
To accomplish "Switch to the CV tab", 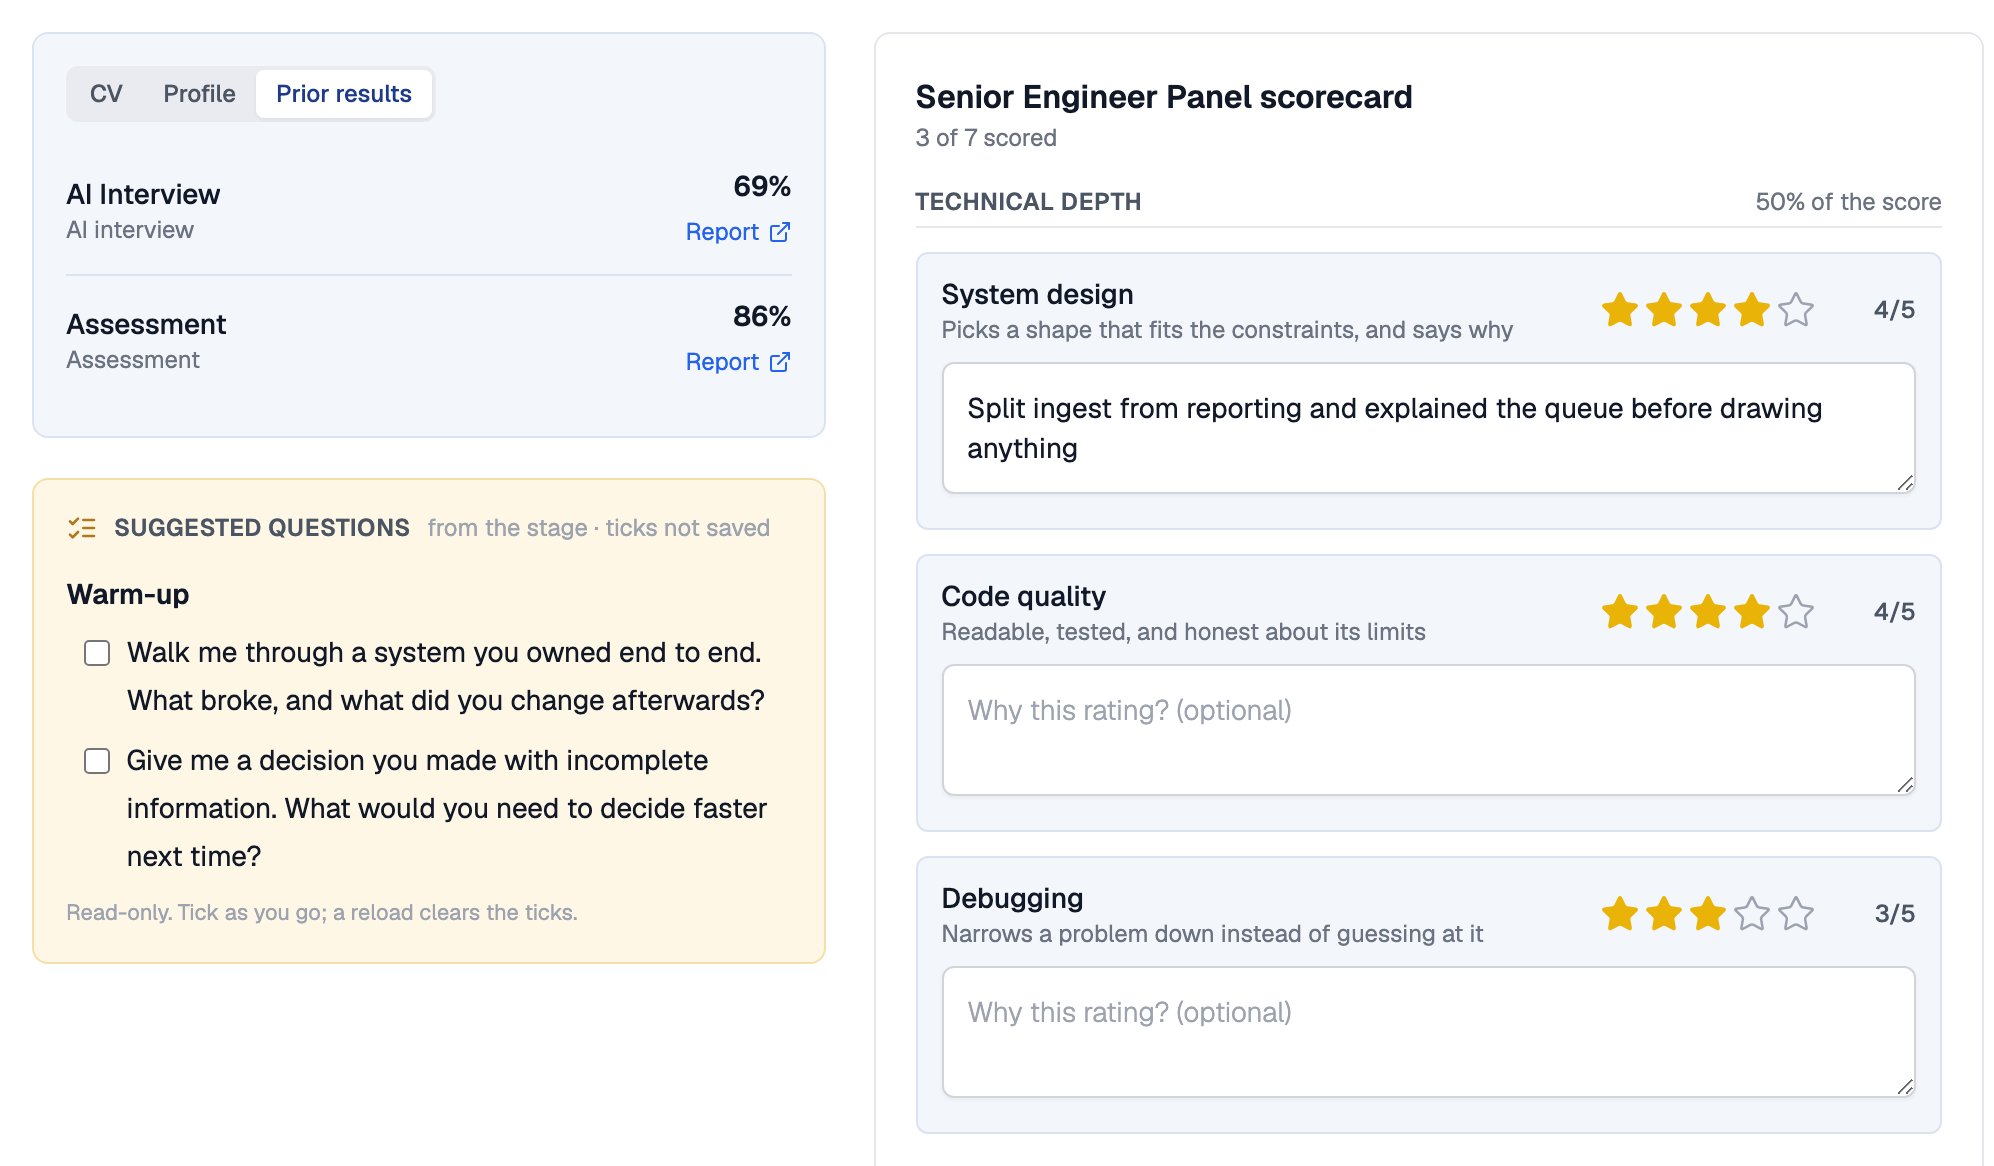I will tap(106, 94).
